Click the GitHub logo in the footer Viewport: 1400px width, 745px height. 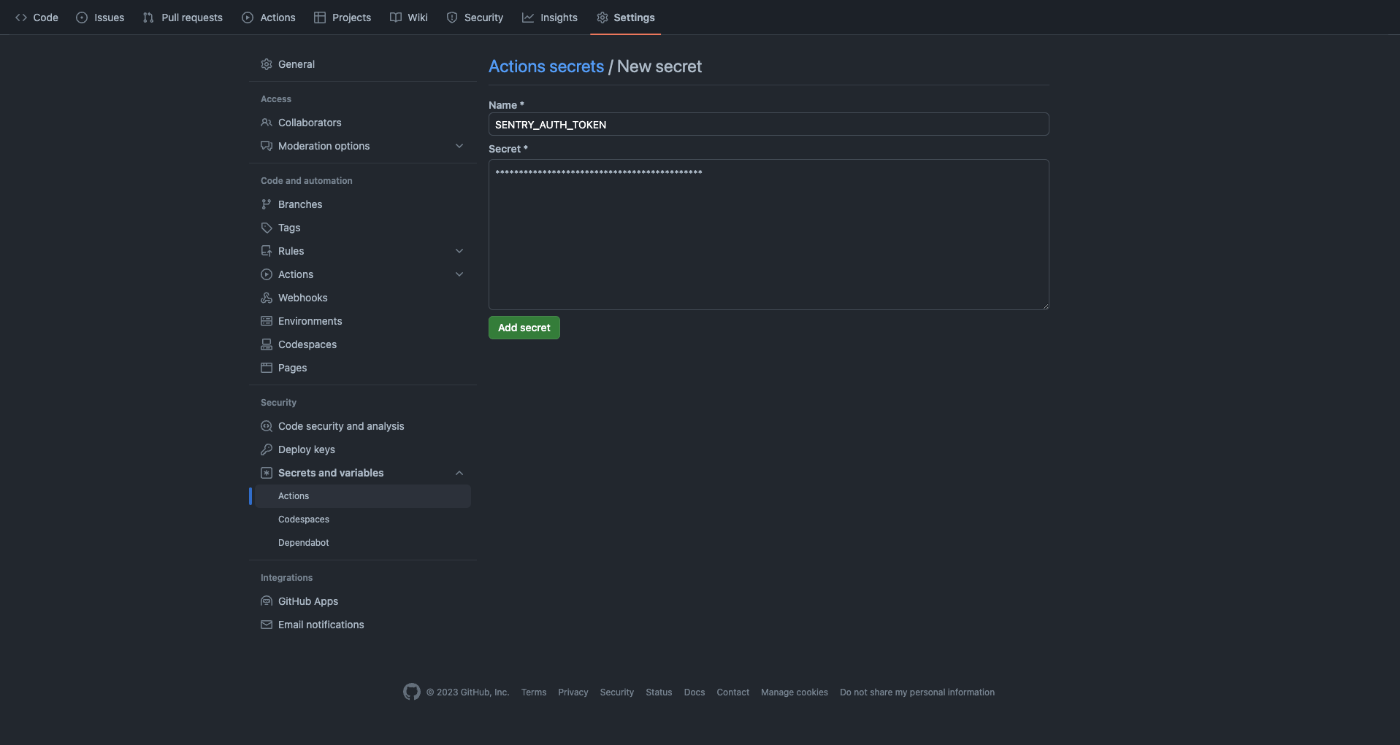412,692
